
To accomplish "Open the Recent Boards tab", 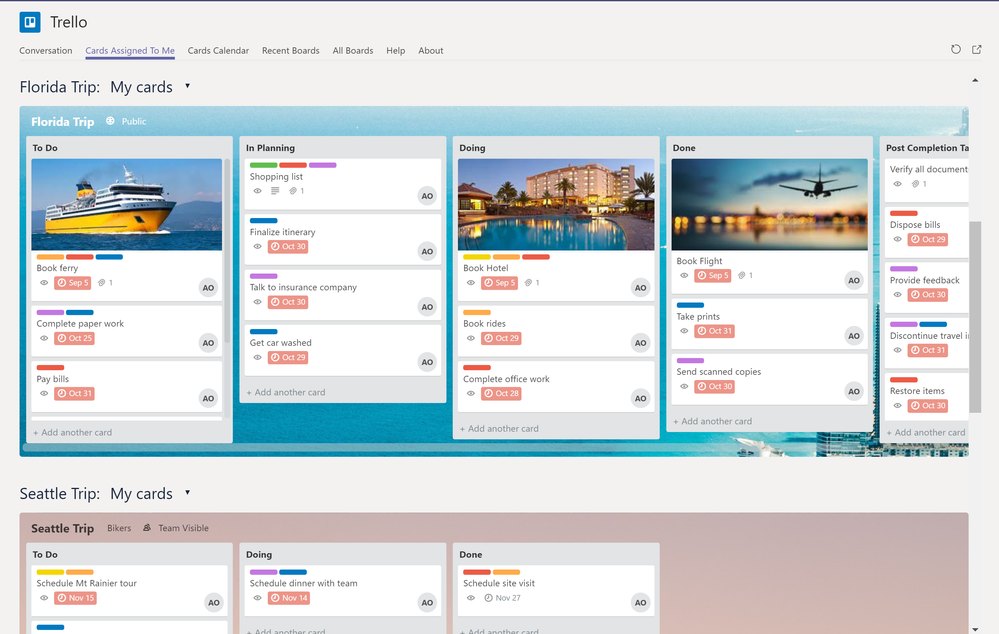I will (291, 50).
